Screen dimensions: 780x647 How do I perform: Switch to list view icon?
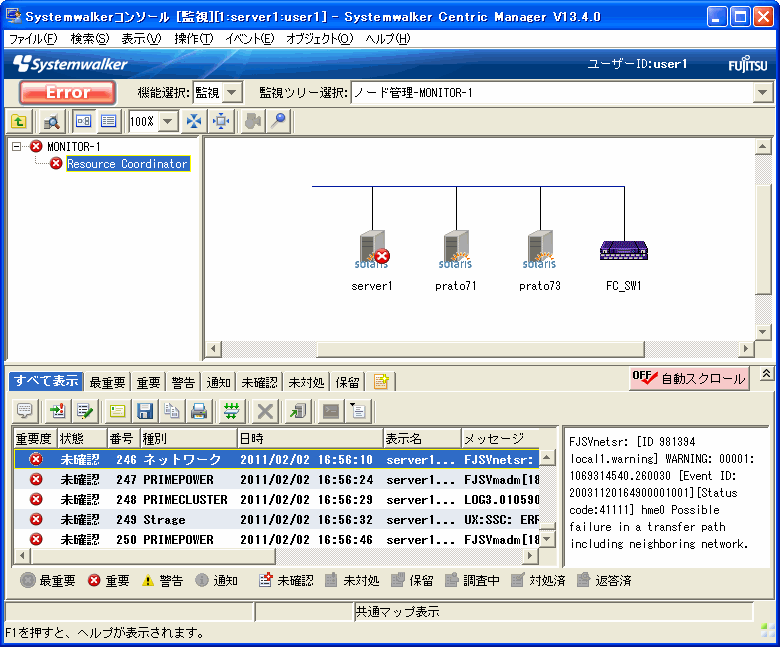pyautogui.click(x=108, y=121)
